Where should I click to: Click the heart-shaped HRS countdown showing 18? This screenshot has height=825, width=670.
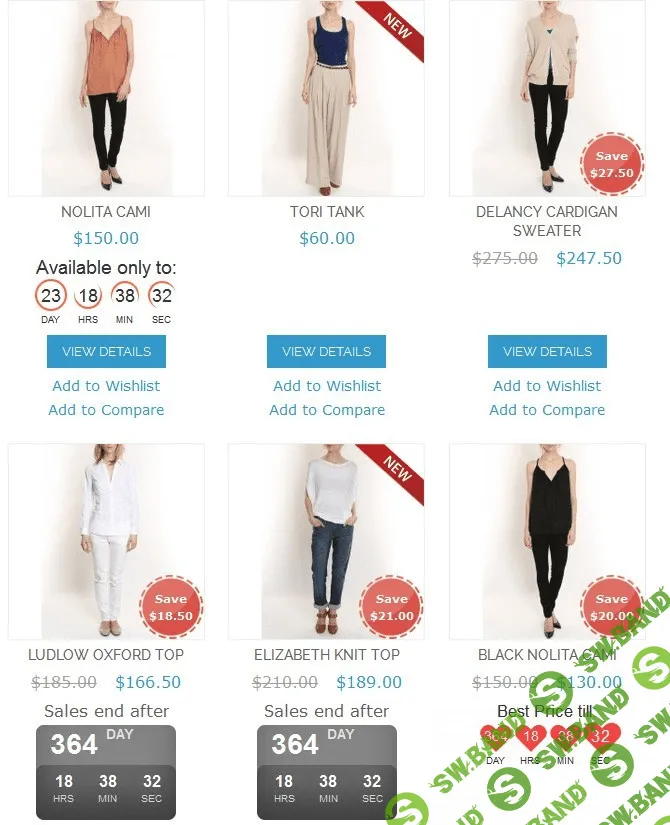click(531, 737)
